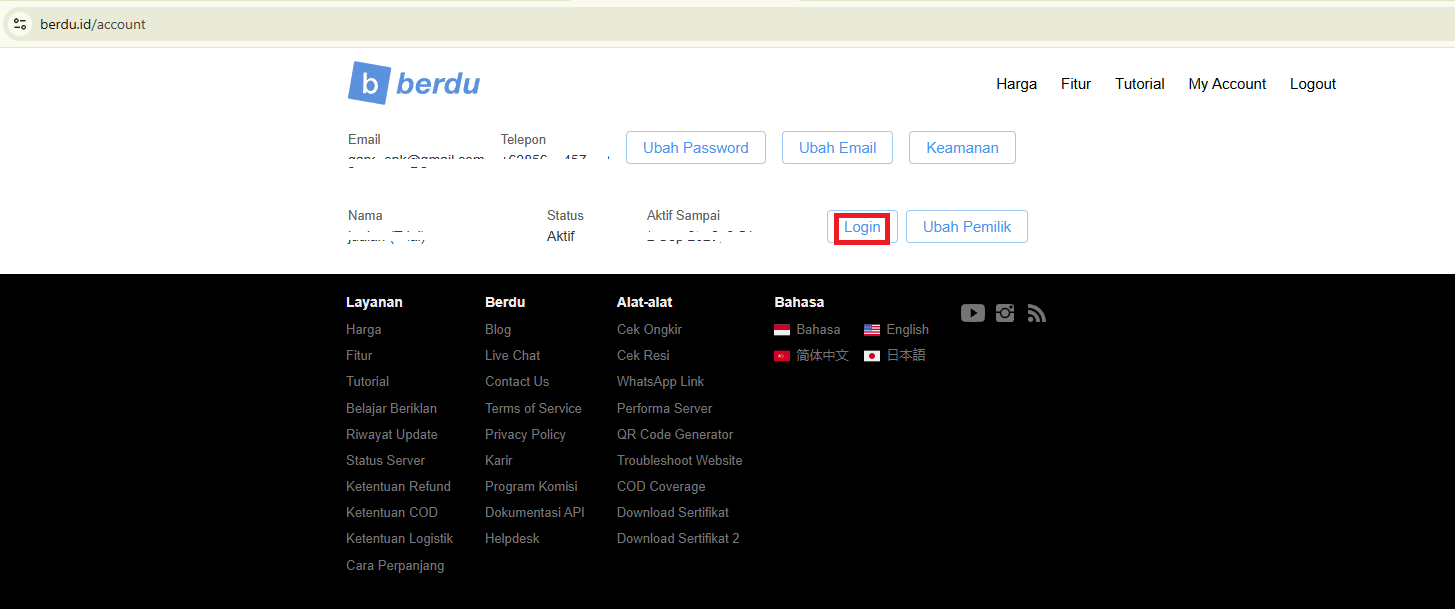Open the Keamanan settings button
The image size is (1455, 609).
coord(962,148)
